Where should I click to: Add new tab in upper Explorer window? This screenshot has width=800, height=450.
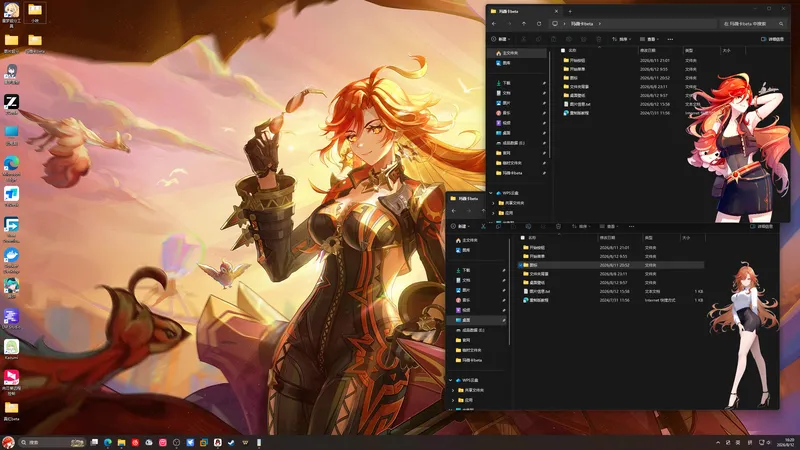click(x=570, y=11)
